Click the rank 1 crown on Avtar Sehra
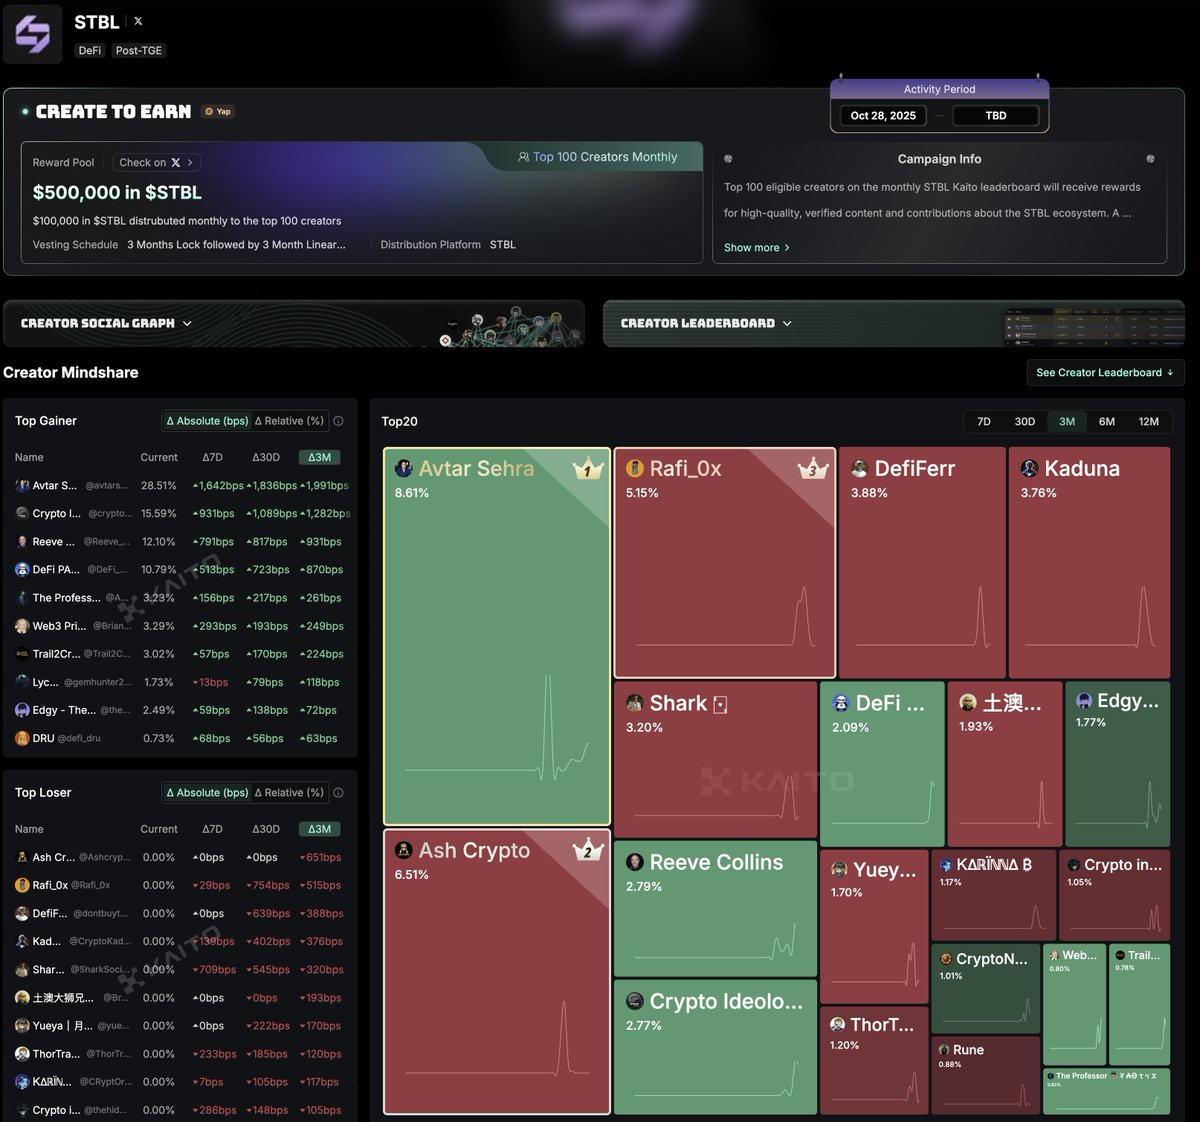The image size is (1200, 1122). [588, 469]
